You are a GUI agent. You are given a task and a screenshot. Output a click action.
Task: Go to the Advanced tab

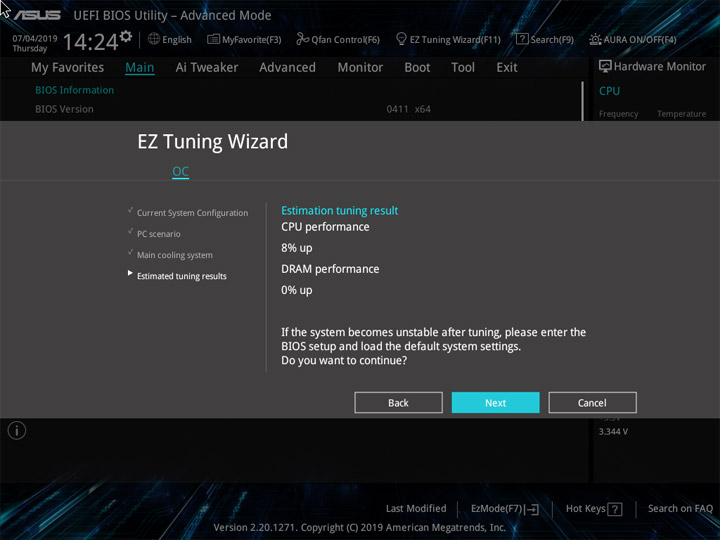(287, 68)
